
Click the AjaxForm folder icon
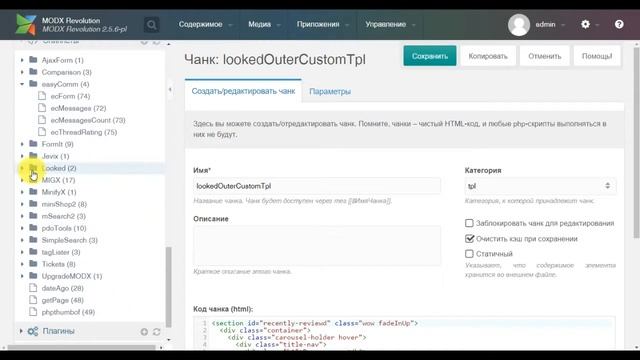click(33, 60)
